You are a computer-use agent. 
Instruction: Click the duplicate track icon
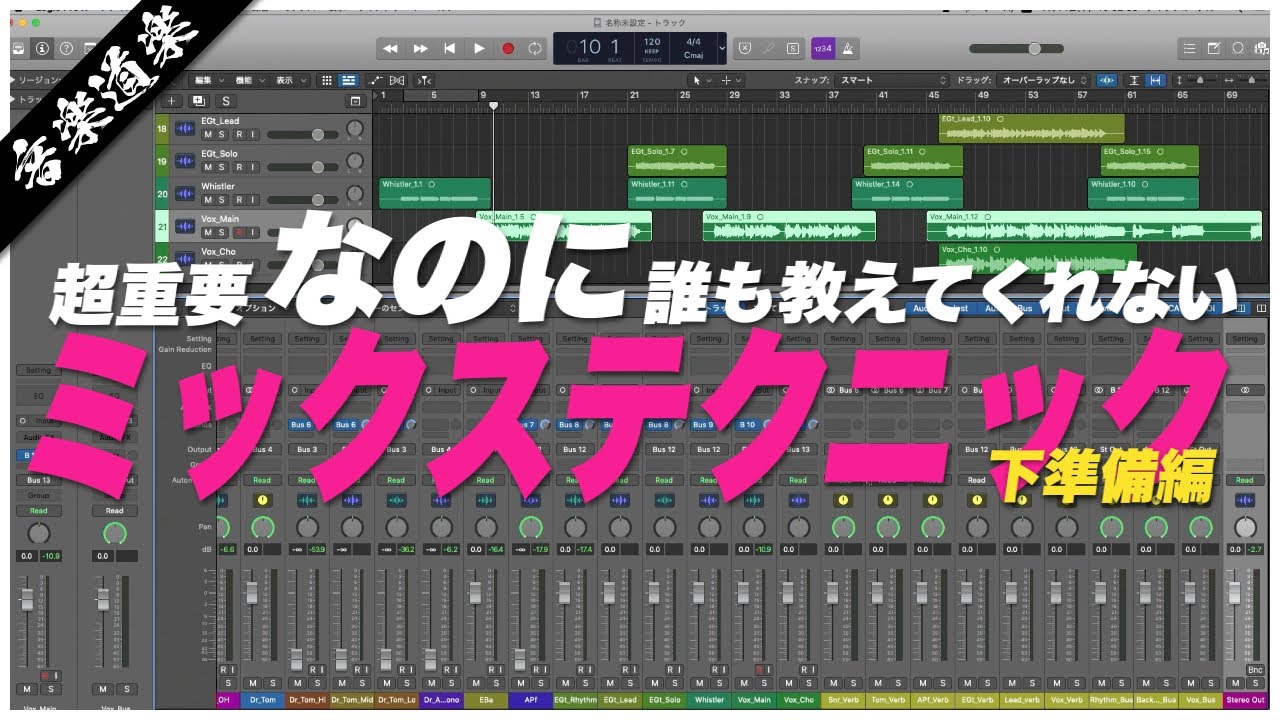click(x=198, y=101)
